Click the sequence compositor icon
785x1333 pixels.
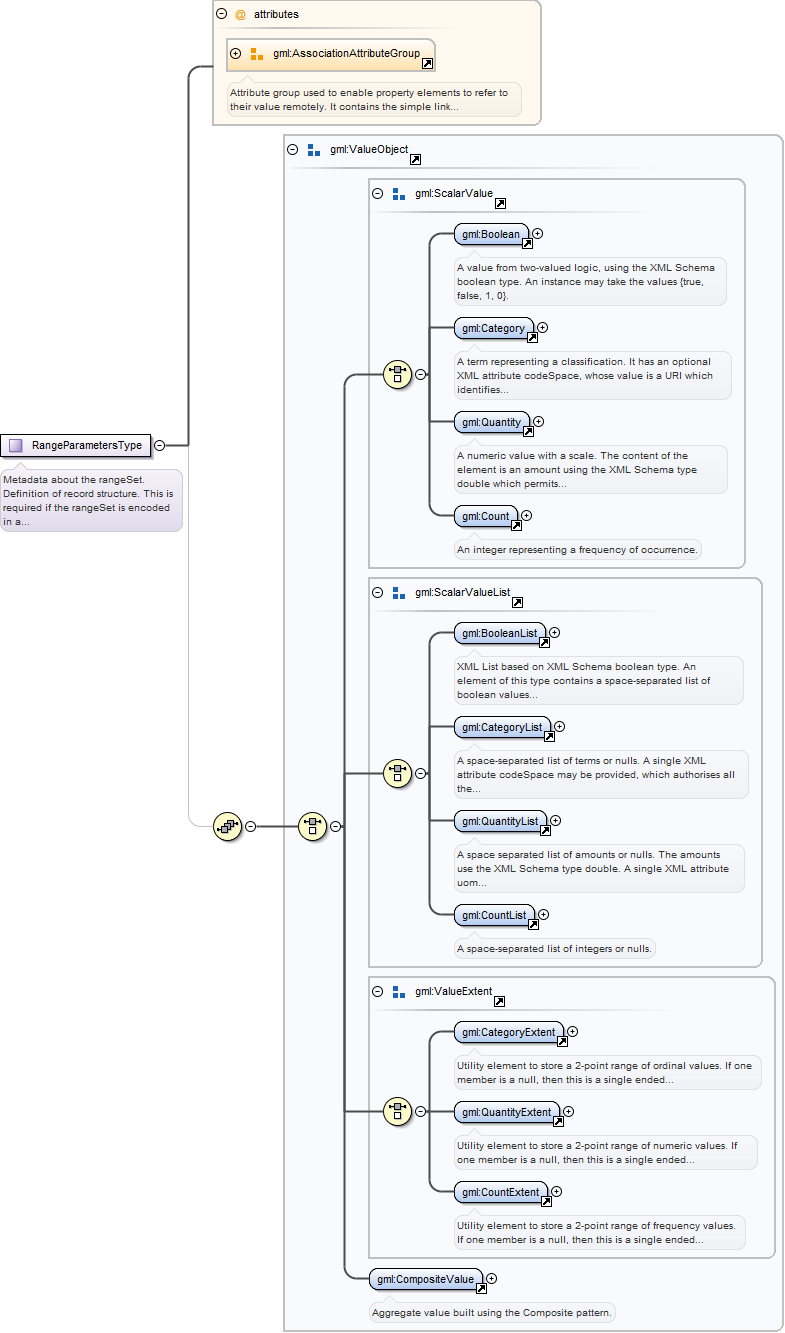228,826
